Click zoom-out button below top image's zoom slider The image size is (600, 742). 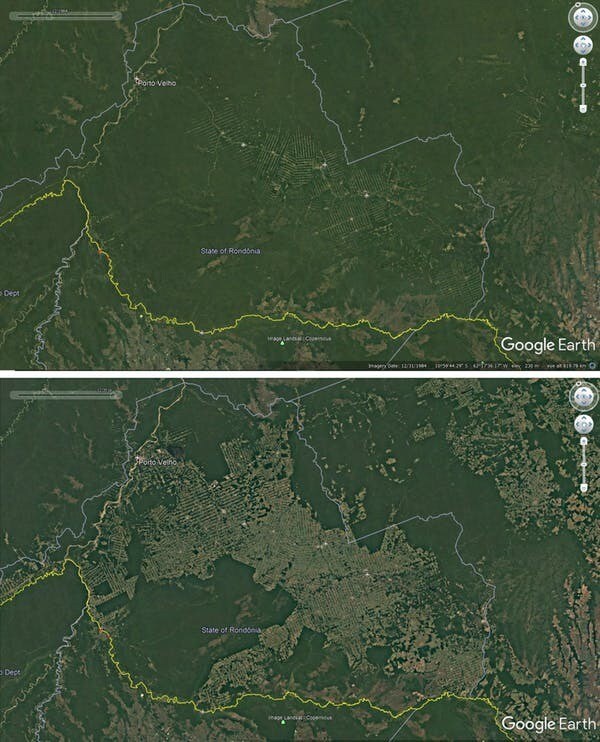583,109
